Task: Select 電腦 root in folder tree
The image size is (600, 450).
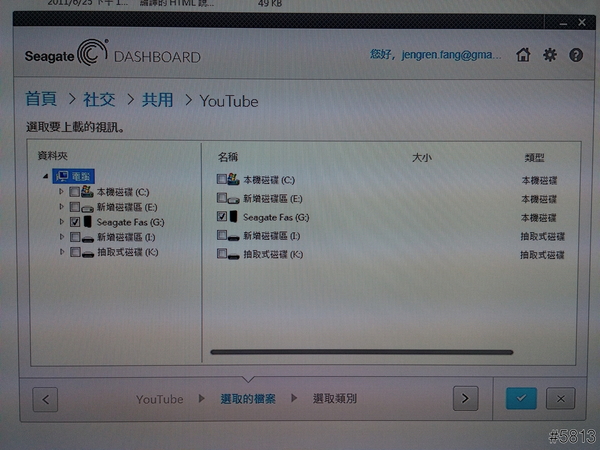Action: click(x=73, y=176)
